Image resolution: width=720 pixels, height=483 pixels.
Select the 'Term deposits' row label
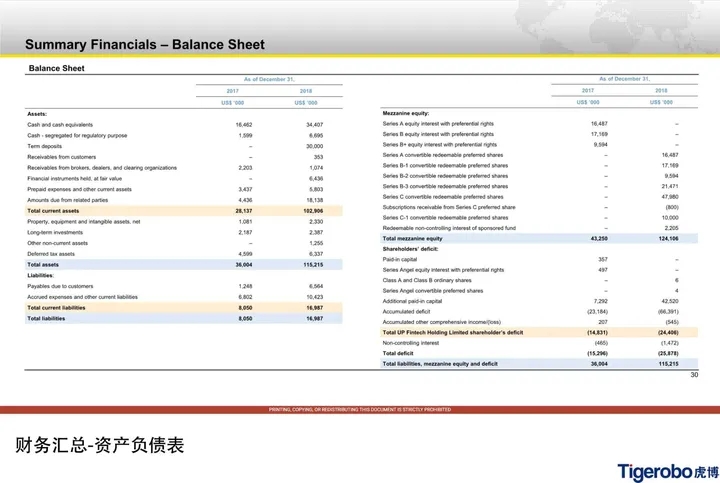(x=45, y=146)
